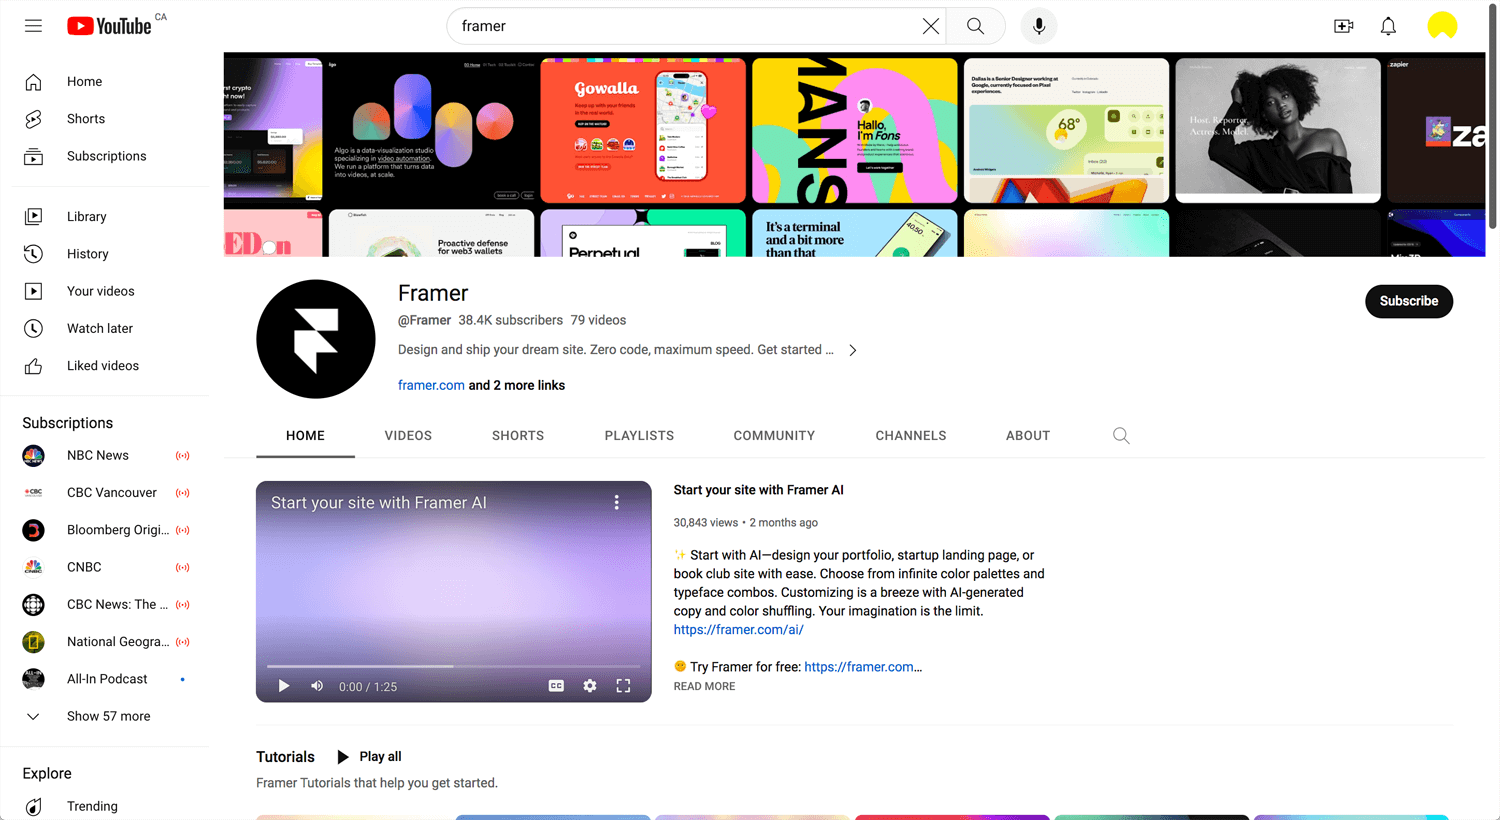Viewport: 1500px width, 820px height.
Task: Open 'Start your site with Framer AI' title link
Action: [758, 490]
